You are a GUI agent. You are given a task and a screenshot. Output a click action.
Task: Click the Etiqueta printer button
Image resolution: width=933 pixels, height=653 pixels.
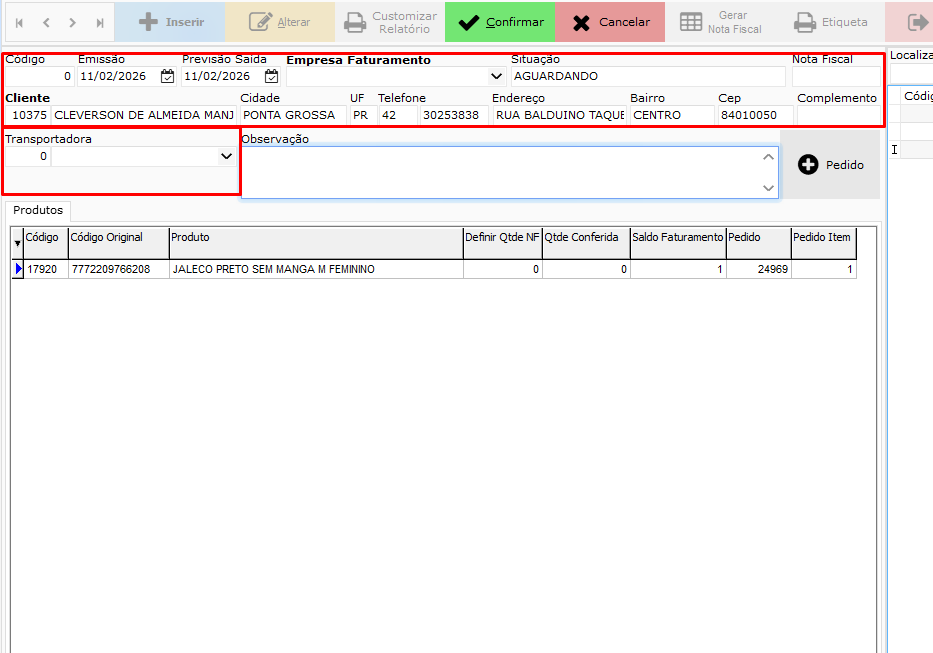pos(830,22)
